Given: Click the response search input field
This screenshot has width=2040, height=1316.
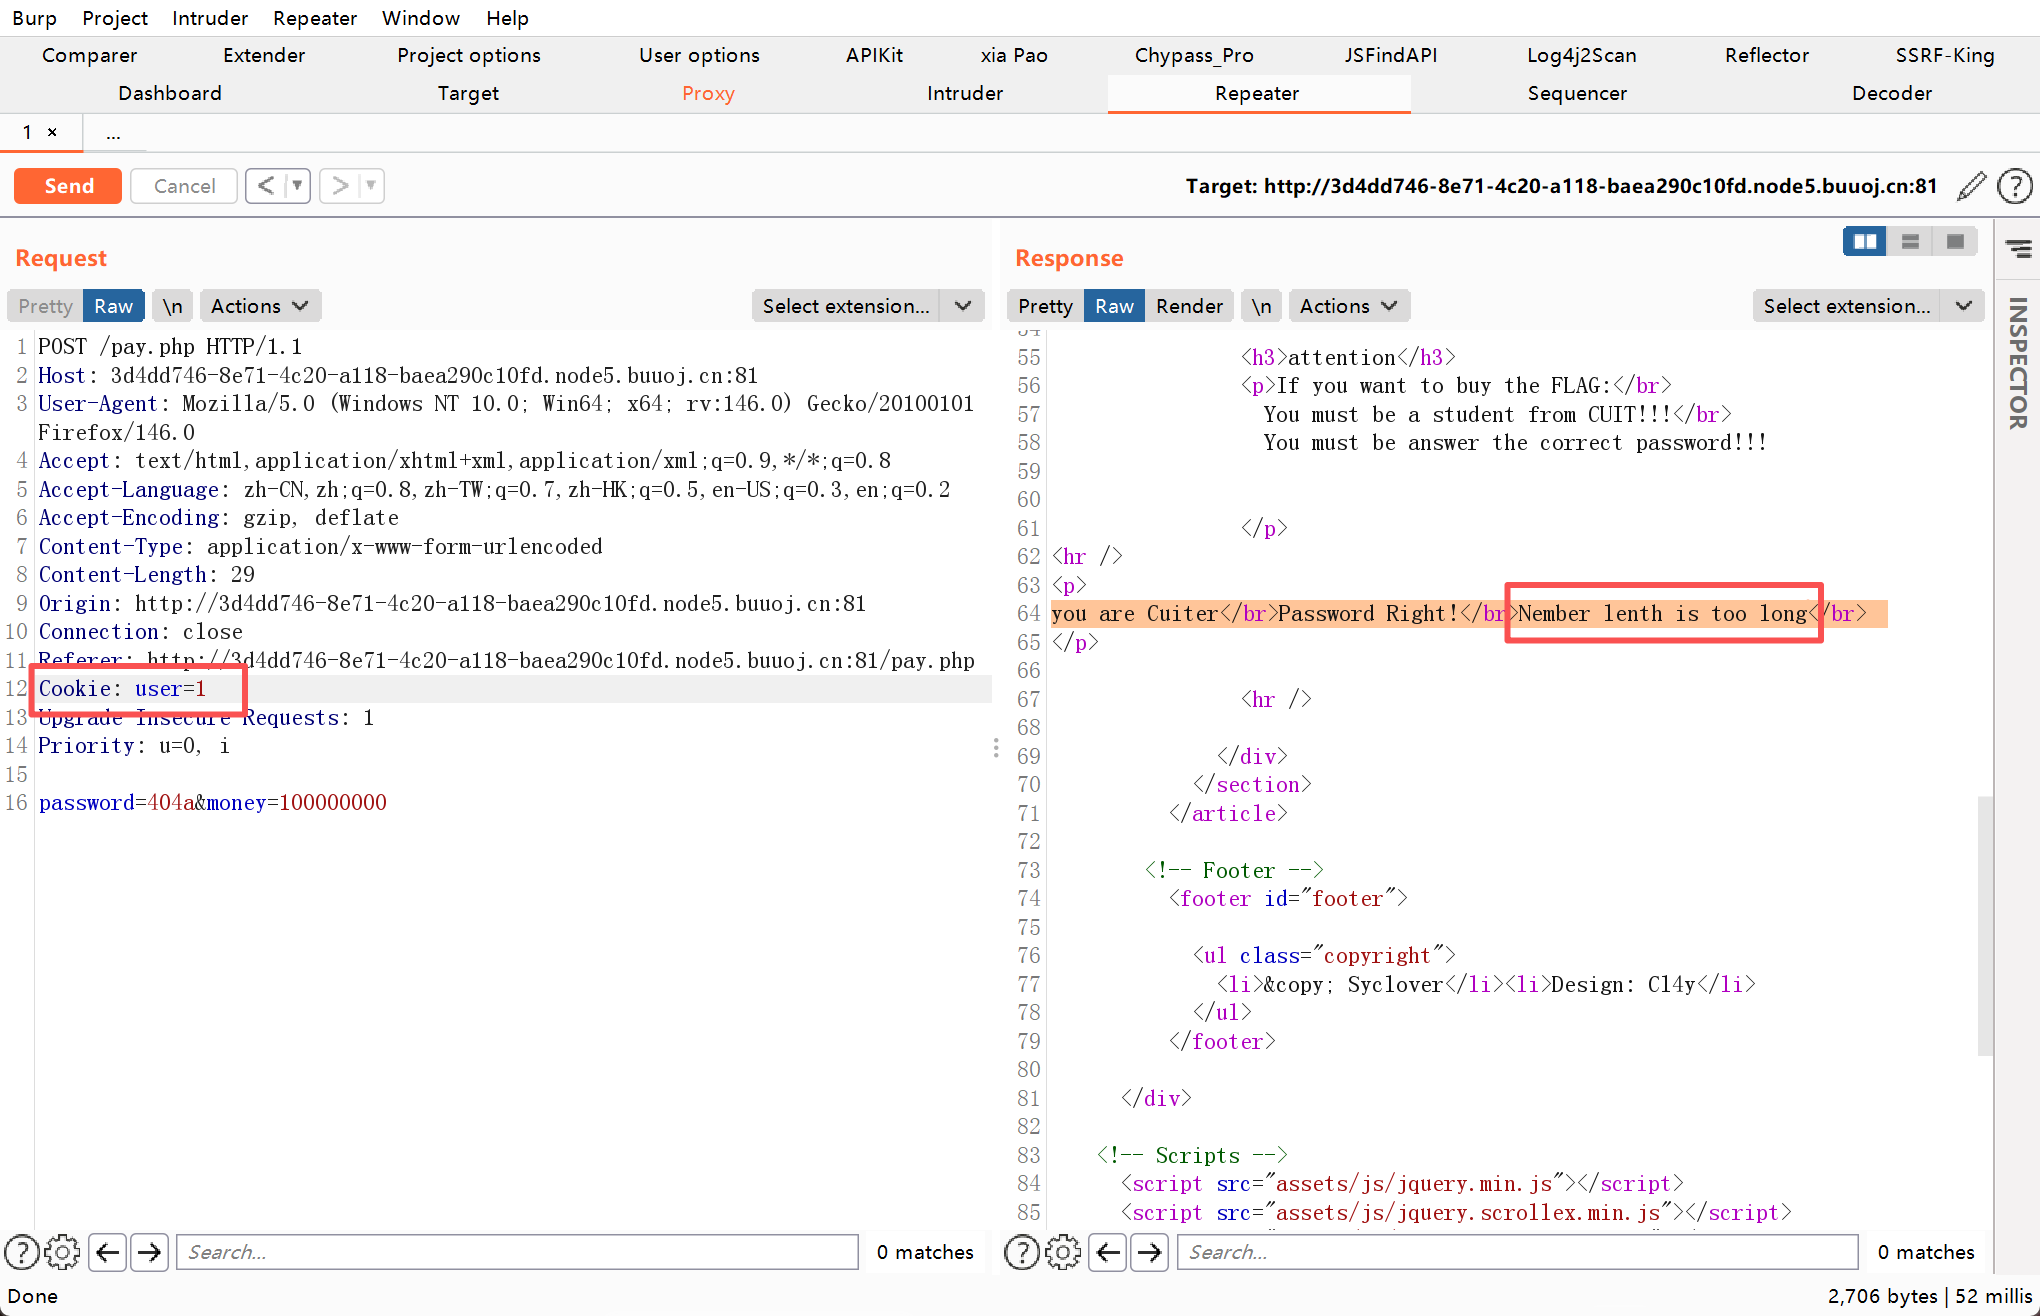Looking at the screenshot, I should click(1517, 1252).
